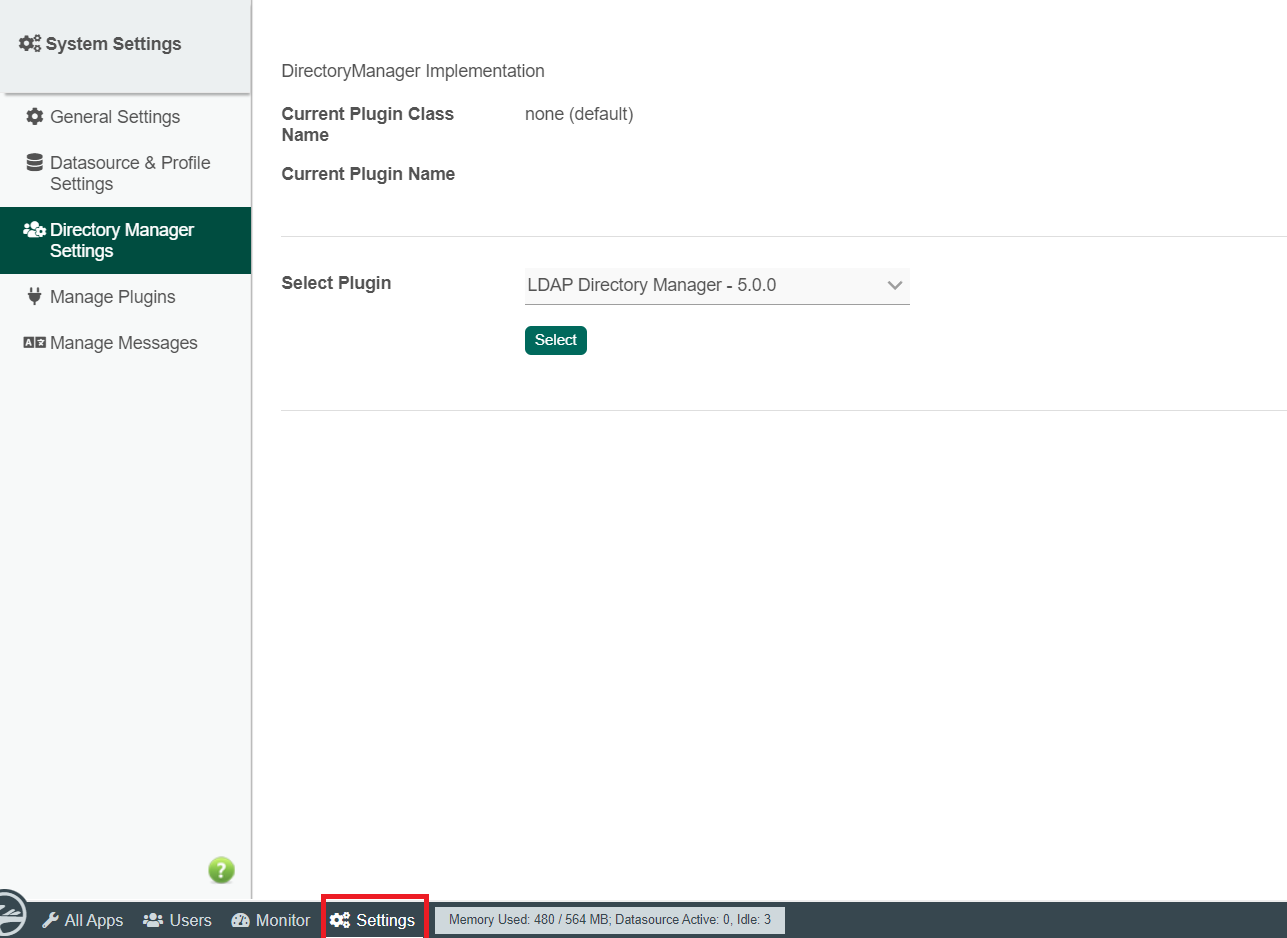The image size is (1287, 938).
Task: Click the Joget logo in the footer bar
Action: point(10,916)
